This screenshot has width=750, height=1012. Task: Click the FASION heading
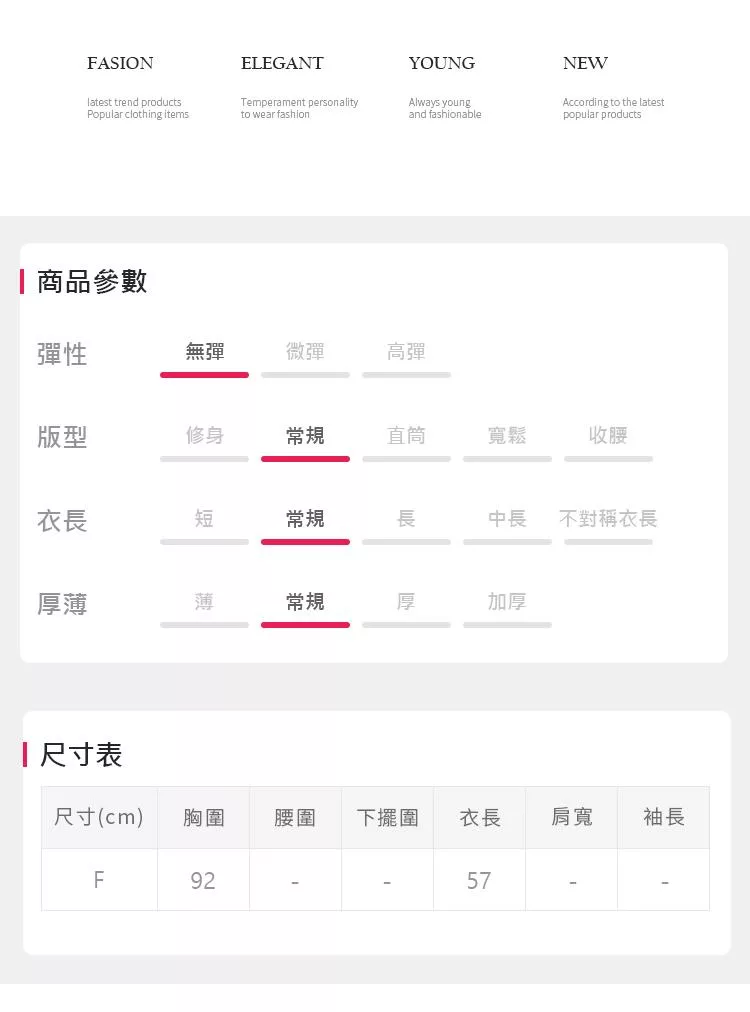click(x=120, y=63)
